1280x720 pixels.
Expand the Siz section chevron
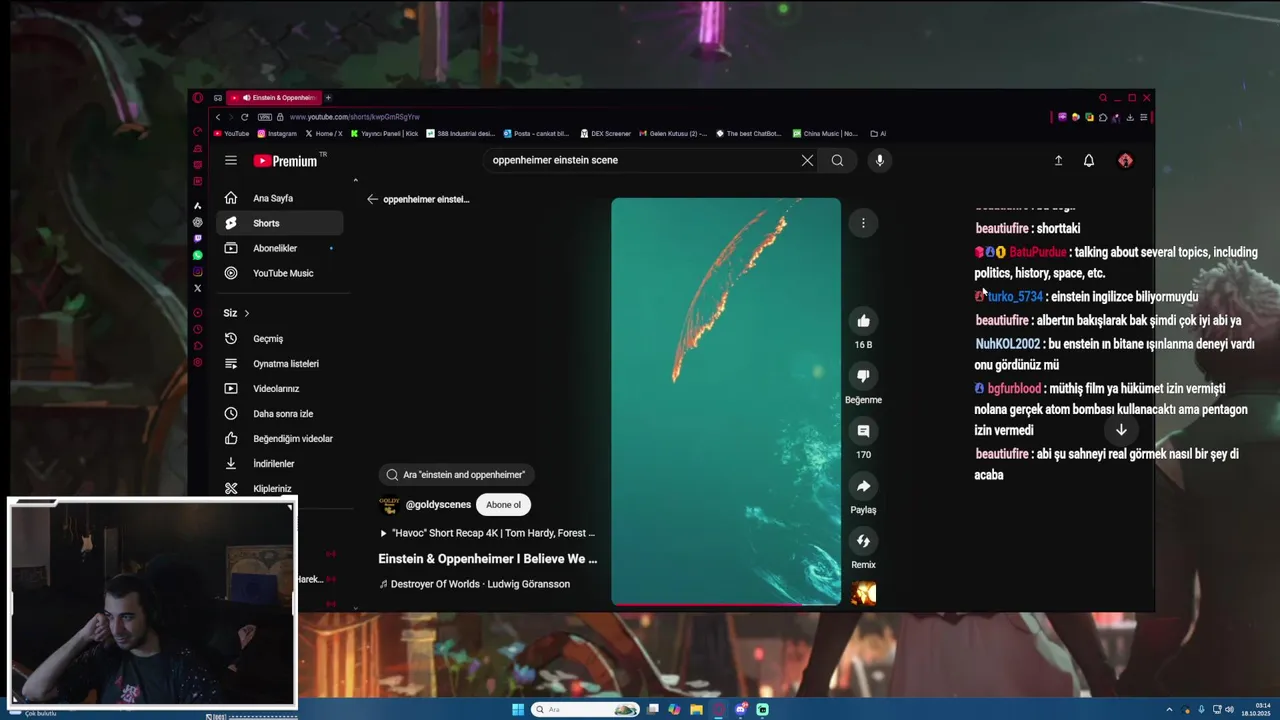point(246,313)
